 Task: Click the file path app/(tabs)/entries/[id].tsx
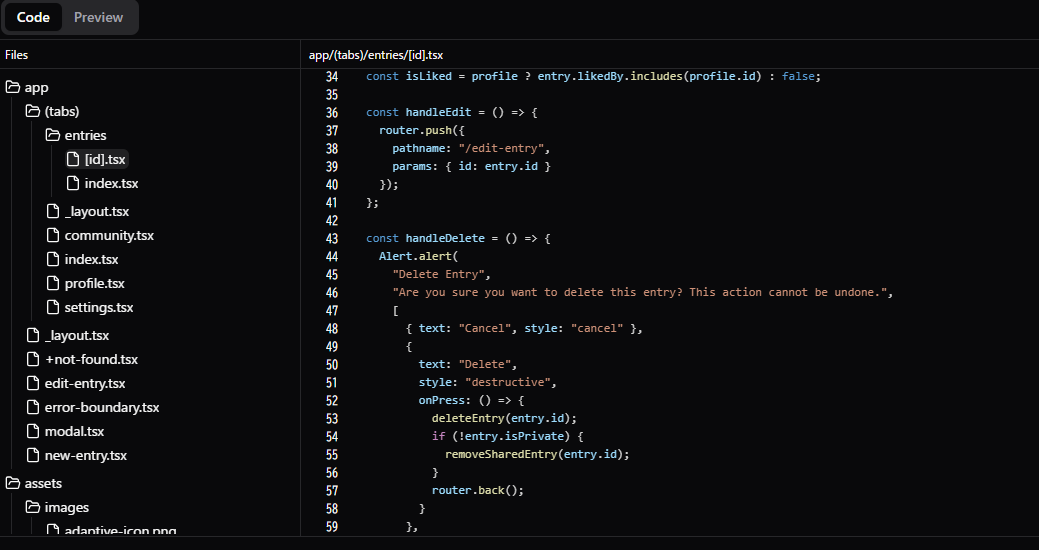click(376, 55)
